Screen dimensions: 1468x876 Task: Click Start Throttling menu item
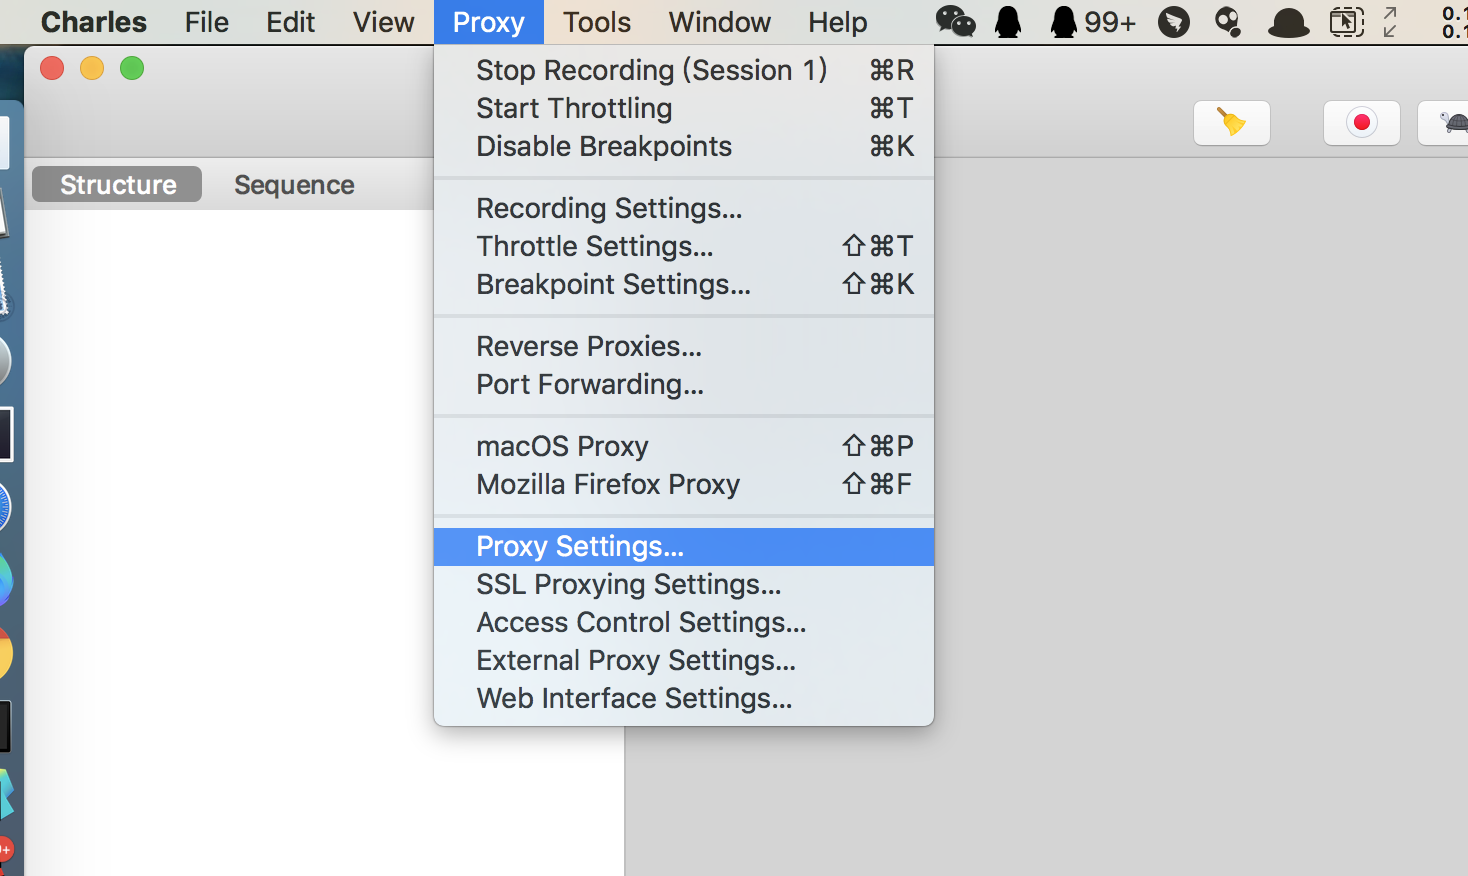574,108
